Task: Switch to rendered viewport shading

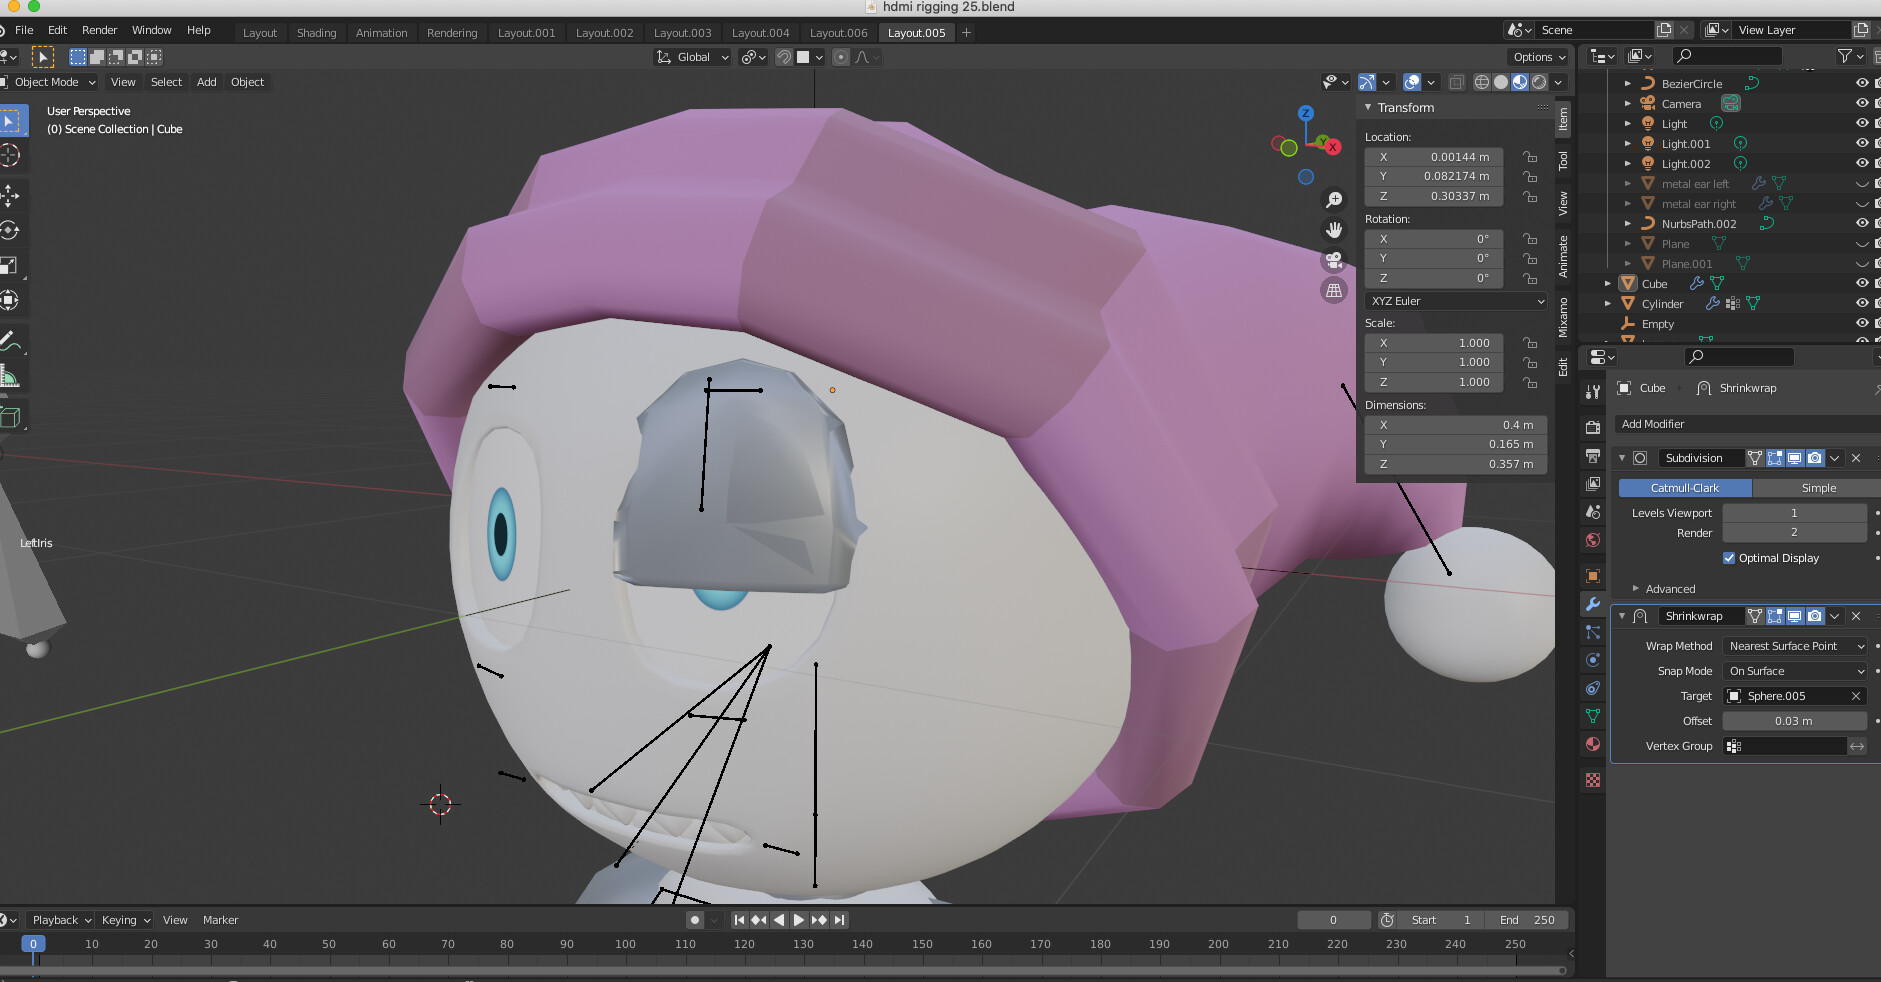Action: 1539,82
